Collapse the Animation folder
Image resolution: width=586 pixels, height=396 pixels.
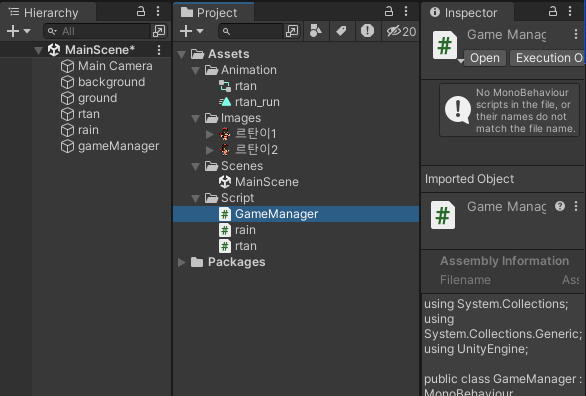click(x=195, y=71)
